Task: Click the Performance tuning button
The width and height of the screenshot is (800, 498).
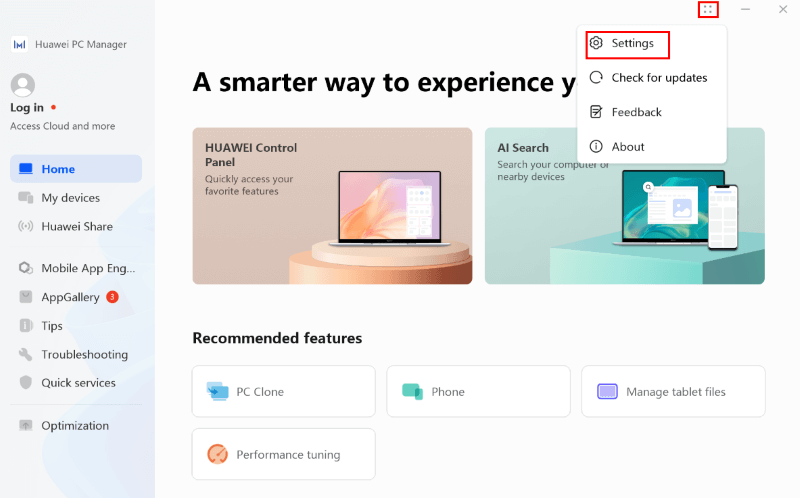Action: [x=284, y=454]
